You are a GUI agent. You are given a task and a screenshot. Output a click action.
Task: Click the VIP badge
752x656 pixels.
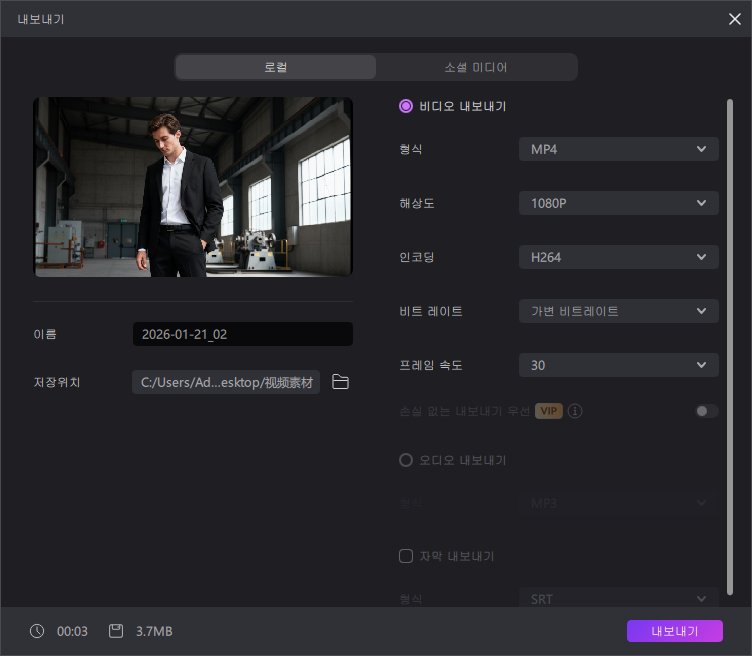549,411
